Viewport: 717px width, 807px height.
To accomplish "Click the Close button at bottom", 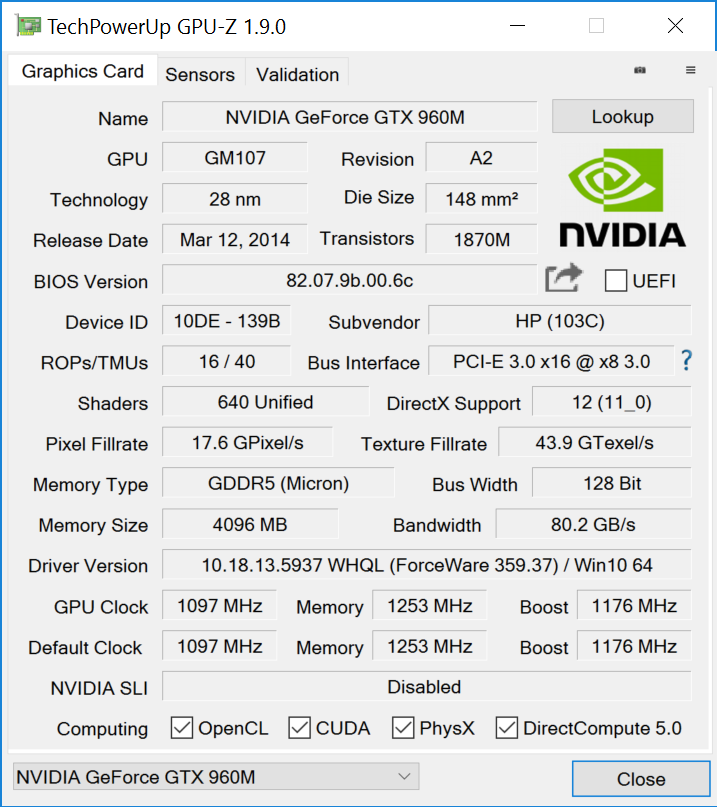I will click(x=640, y=779).
